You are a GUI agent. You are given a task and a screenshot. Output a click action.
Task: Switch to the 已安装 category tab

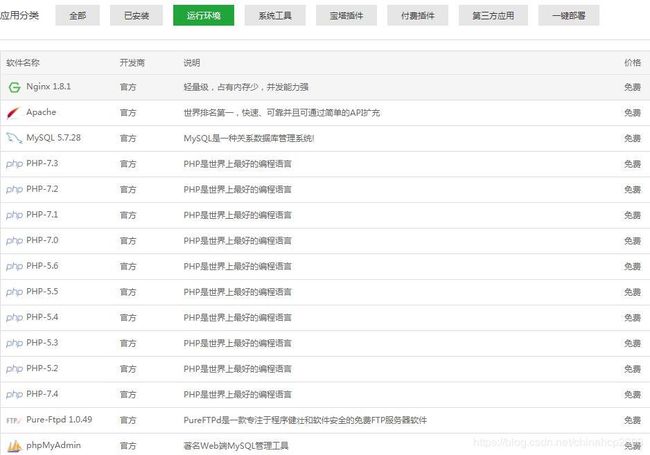pyautogui.click(x=136, y=15)
